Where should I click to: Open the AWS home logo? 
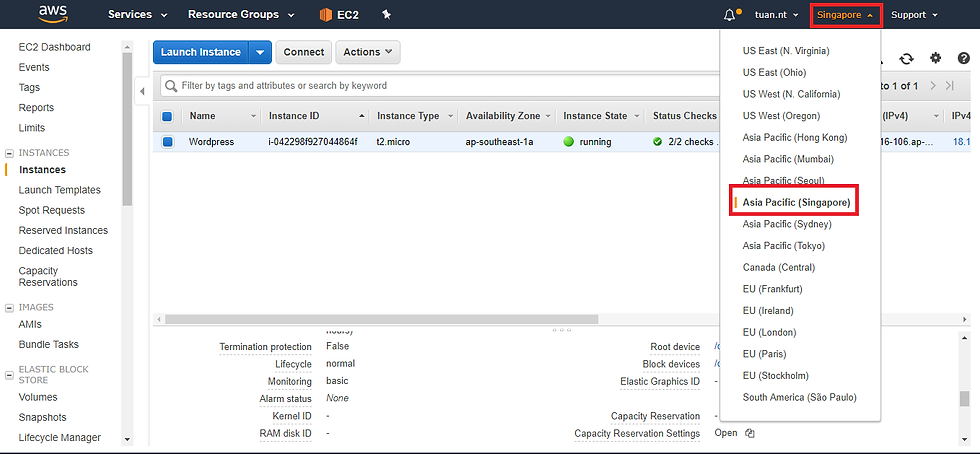[x=53, y=14]
